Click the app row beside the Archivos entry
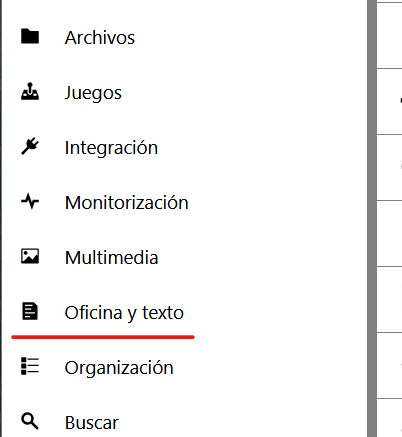Screen dimensions: 402x437 (x=389, y=36)
